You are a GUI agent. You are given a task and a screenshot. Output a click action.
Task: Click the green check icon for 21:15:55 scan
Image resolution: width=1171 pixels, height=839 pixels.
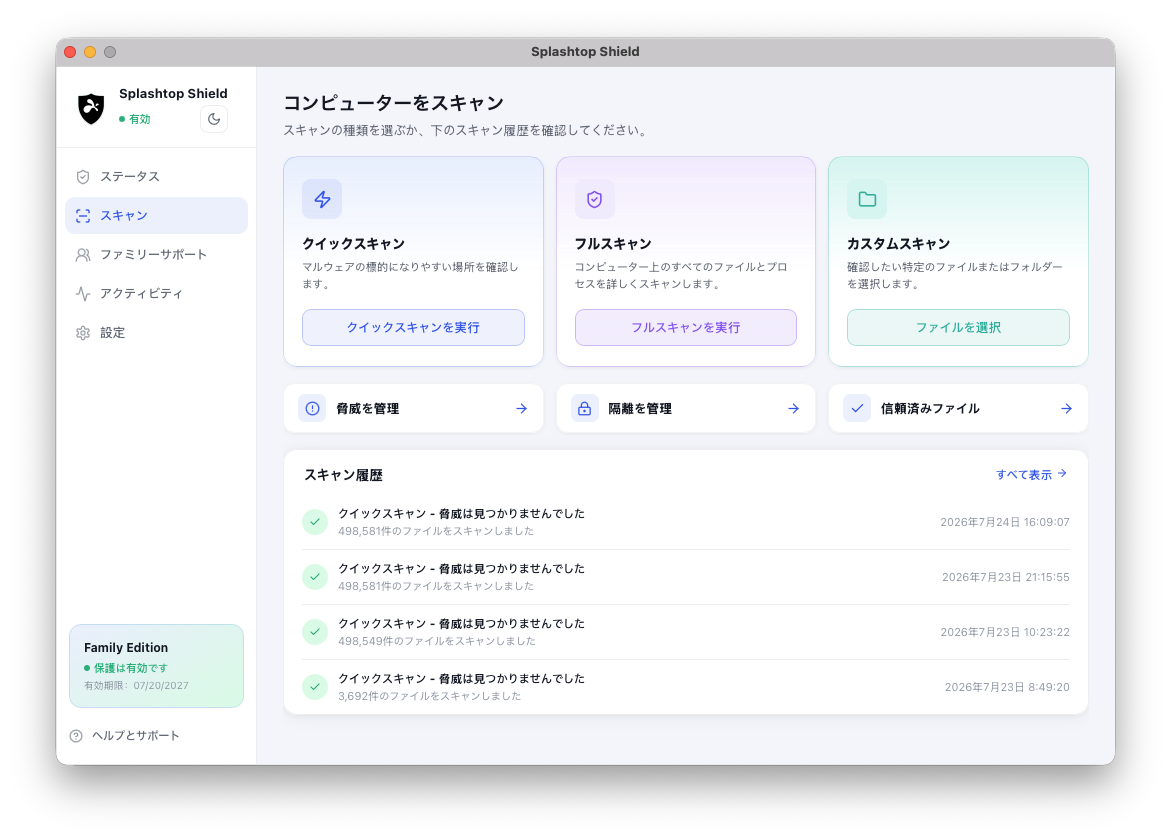315,577
